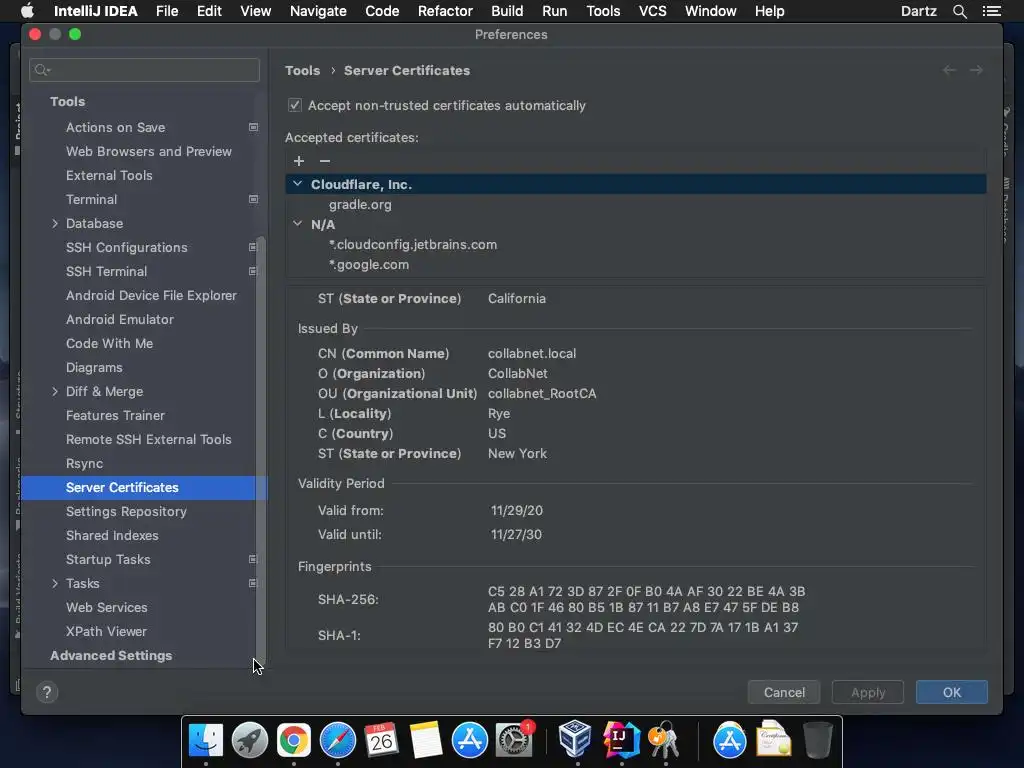Click the Tools breadcrumb link
The image size is (1024, 768).
click(302, 71)
